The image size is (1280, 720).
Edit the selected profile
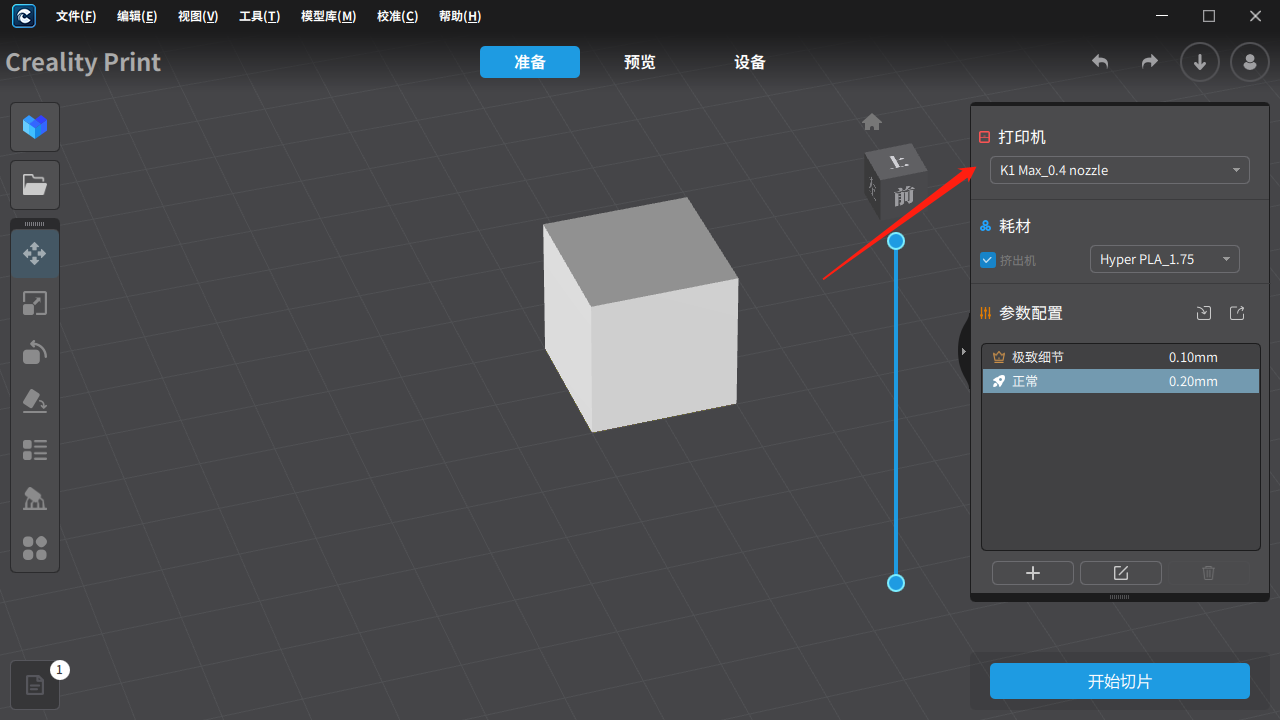click(1121, 573)
